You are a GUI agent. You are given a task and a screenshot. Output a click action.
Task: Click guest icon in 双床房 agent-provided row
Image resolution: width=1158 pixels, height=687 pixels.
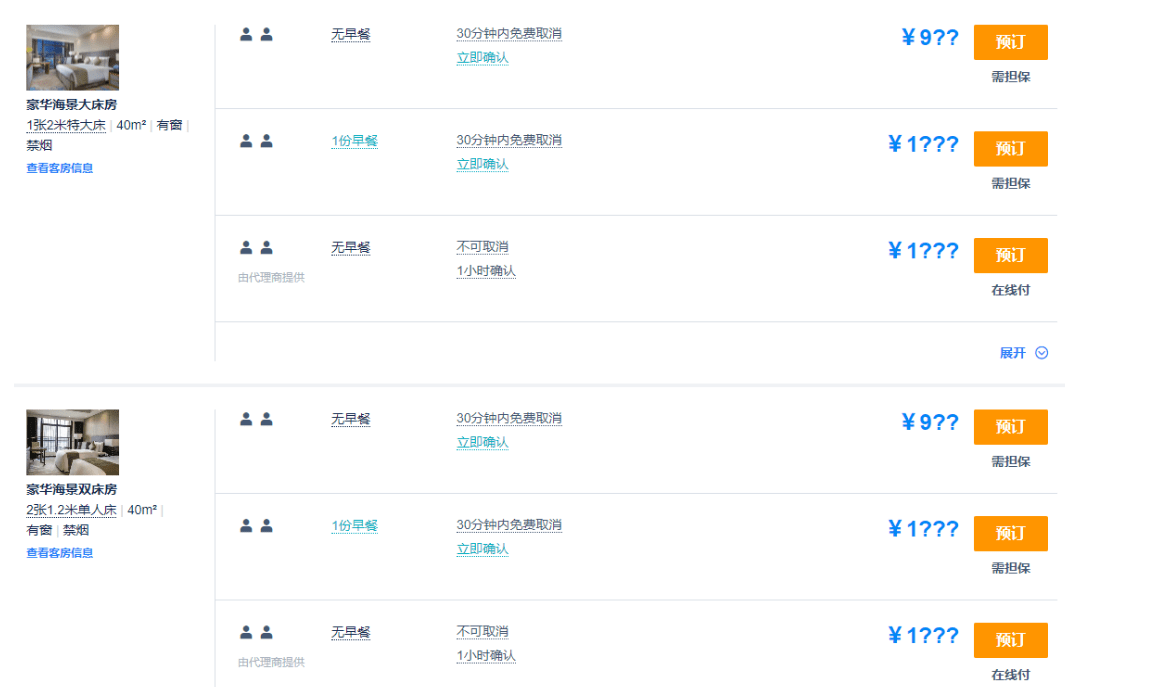point(256,633)
